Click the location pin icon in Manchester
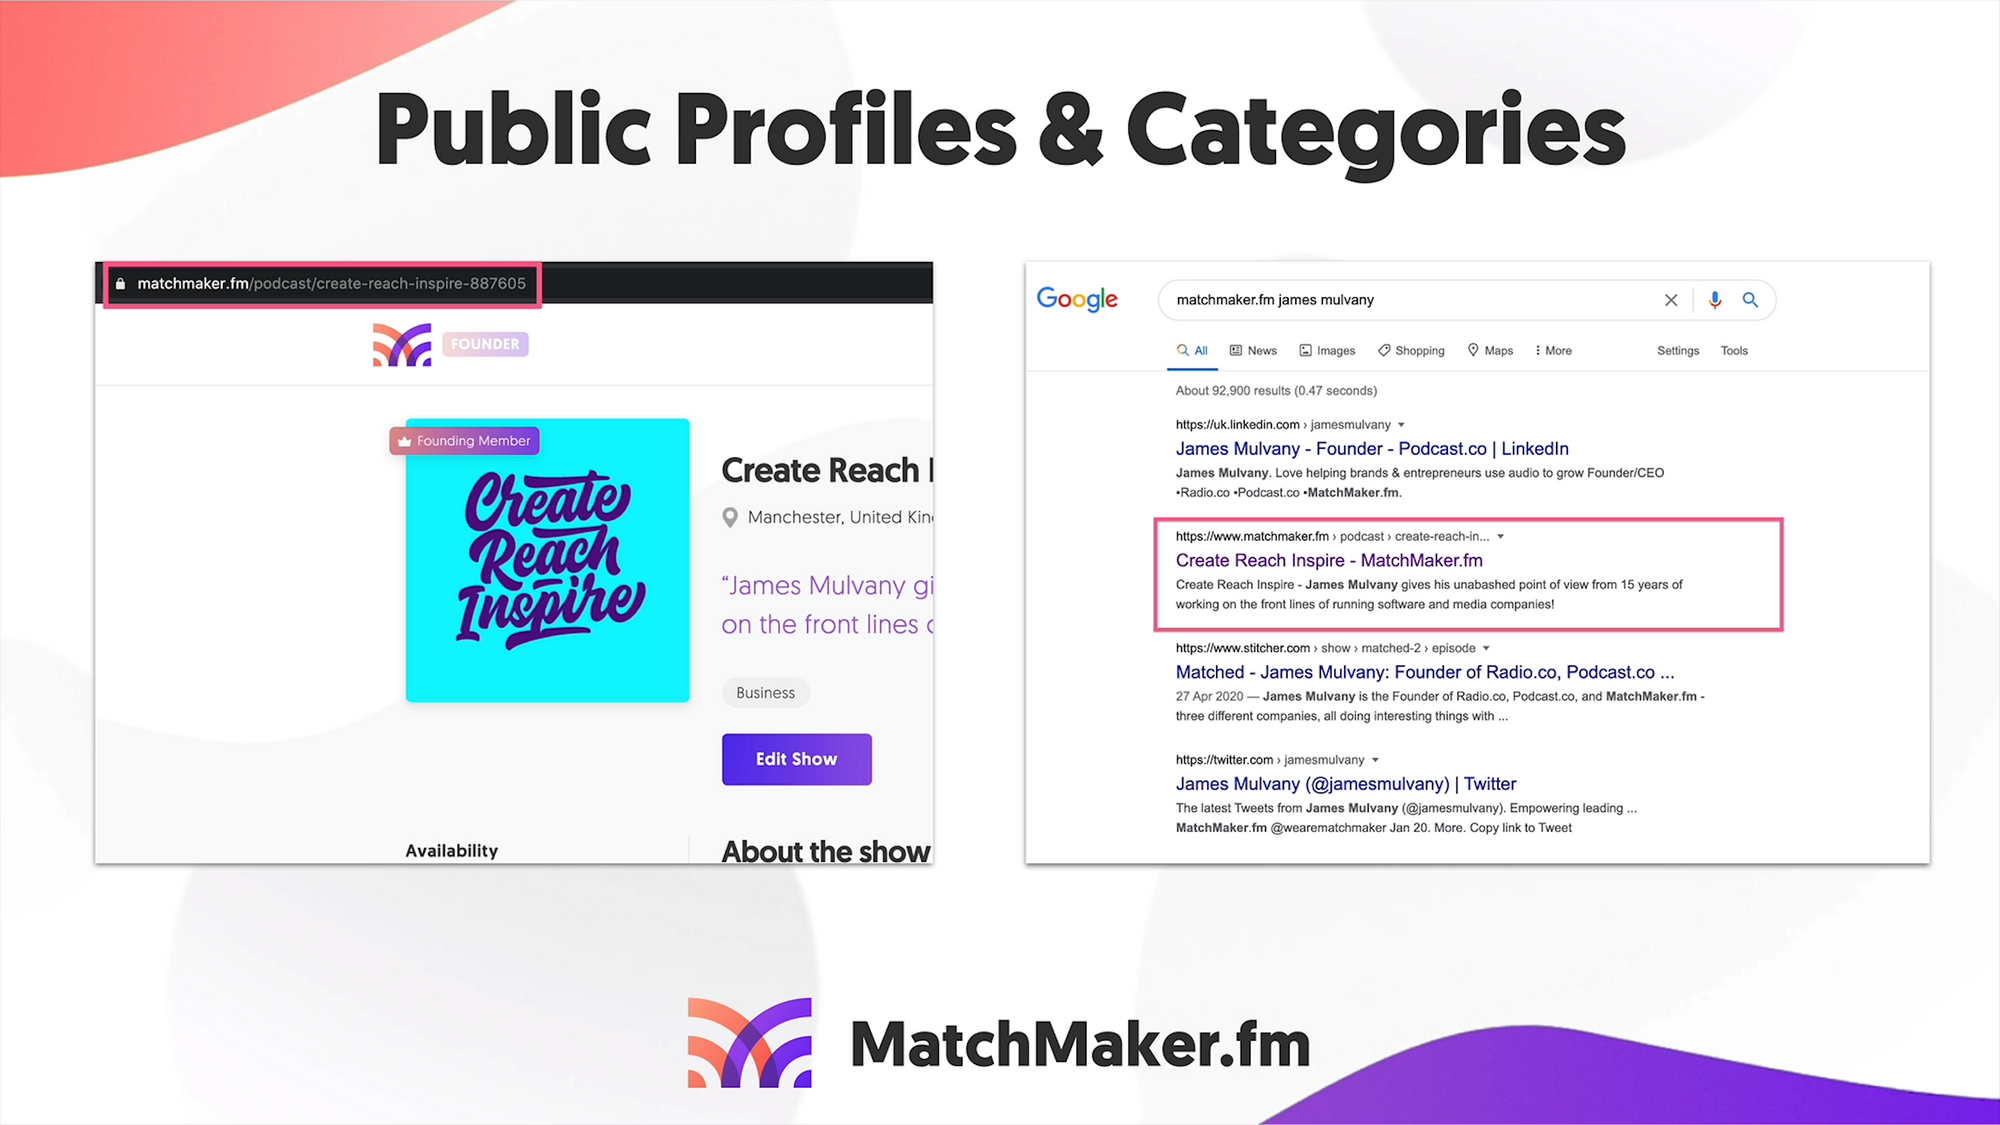This screenshot has width=2000, height=1125. tap(729, 516)
